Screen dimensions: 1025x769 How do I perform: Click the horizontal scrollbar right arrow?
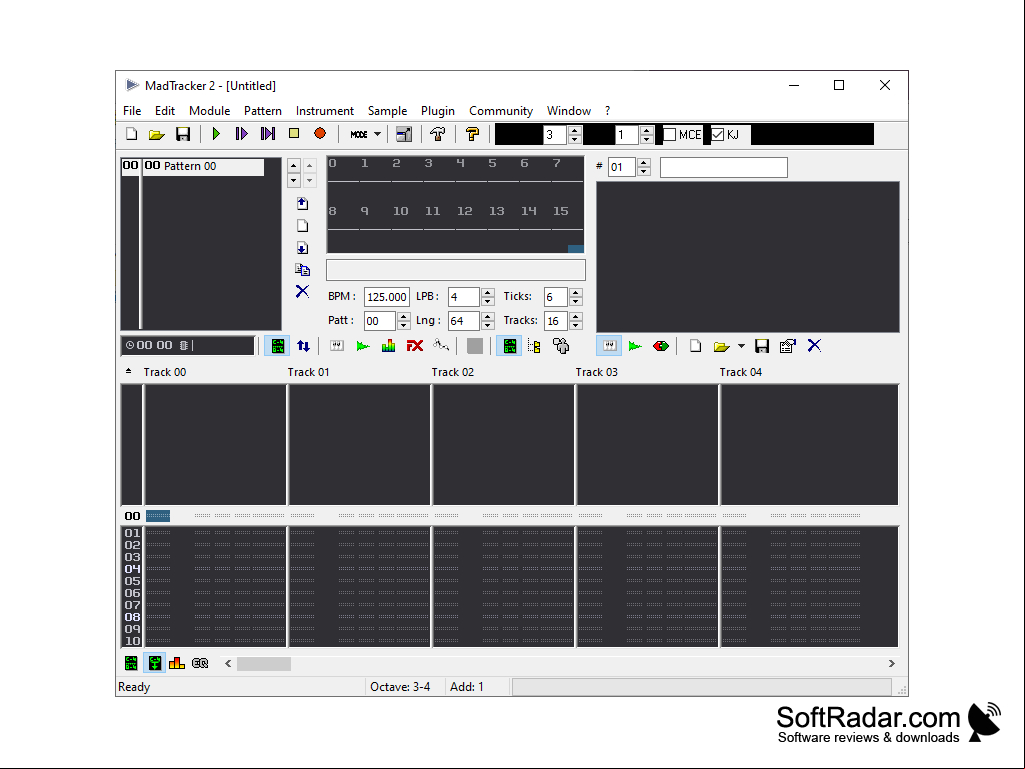tap(892, 664)
